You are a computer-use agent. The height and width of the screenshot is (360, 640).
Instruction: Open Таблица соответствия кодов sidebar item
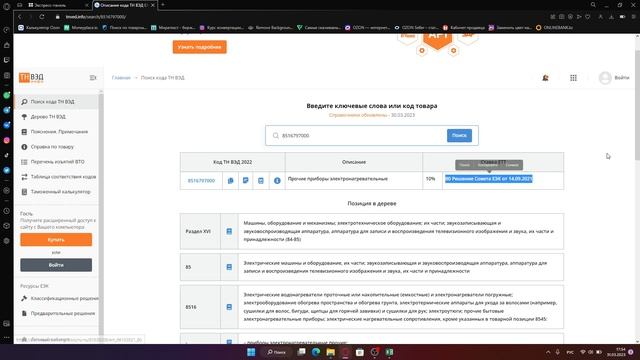[x=56, y=177]
